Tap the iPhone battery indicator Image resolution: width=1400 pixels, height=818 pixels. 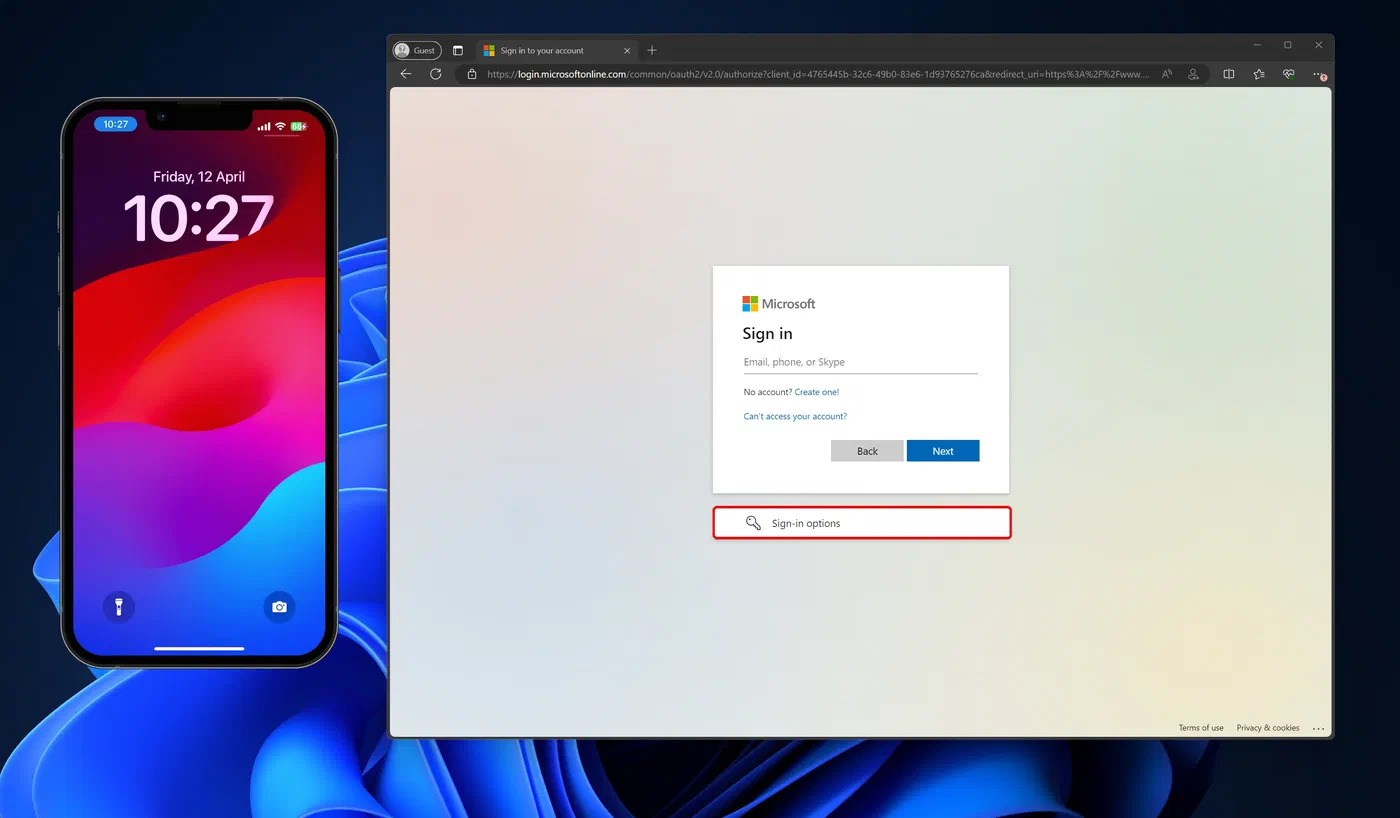coord(298,126)
